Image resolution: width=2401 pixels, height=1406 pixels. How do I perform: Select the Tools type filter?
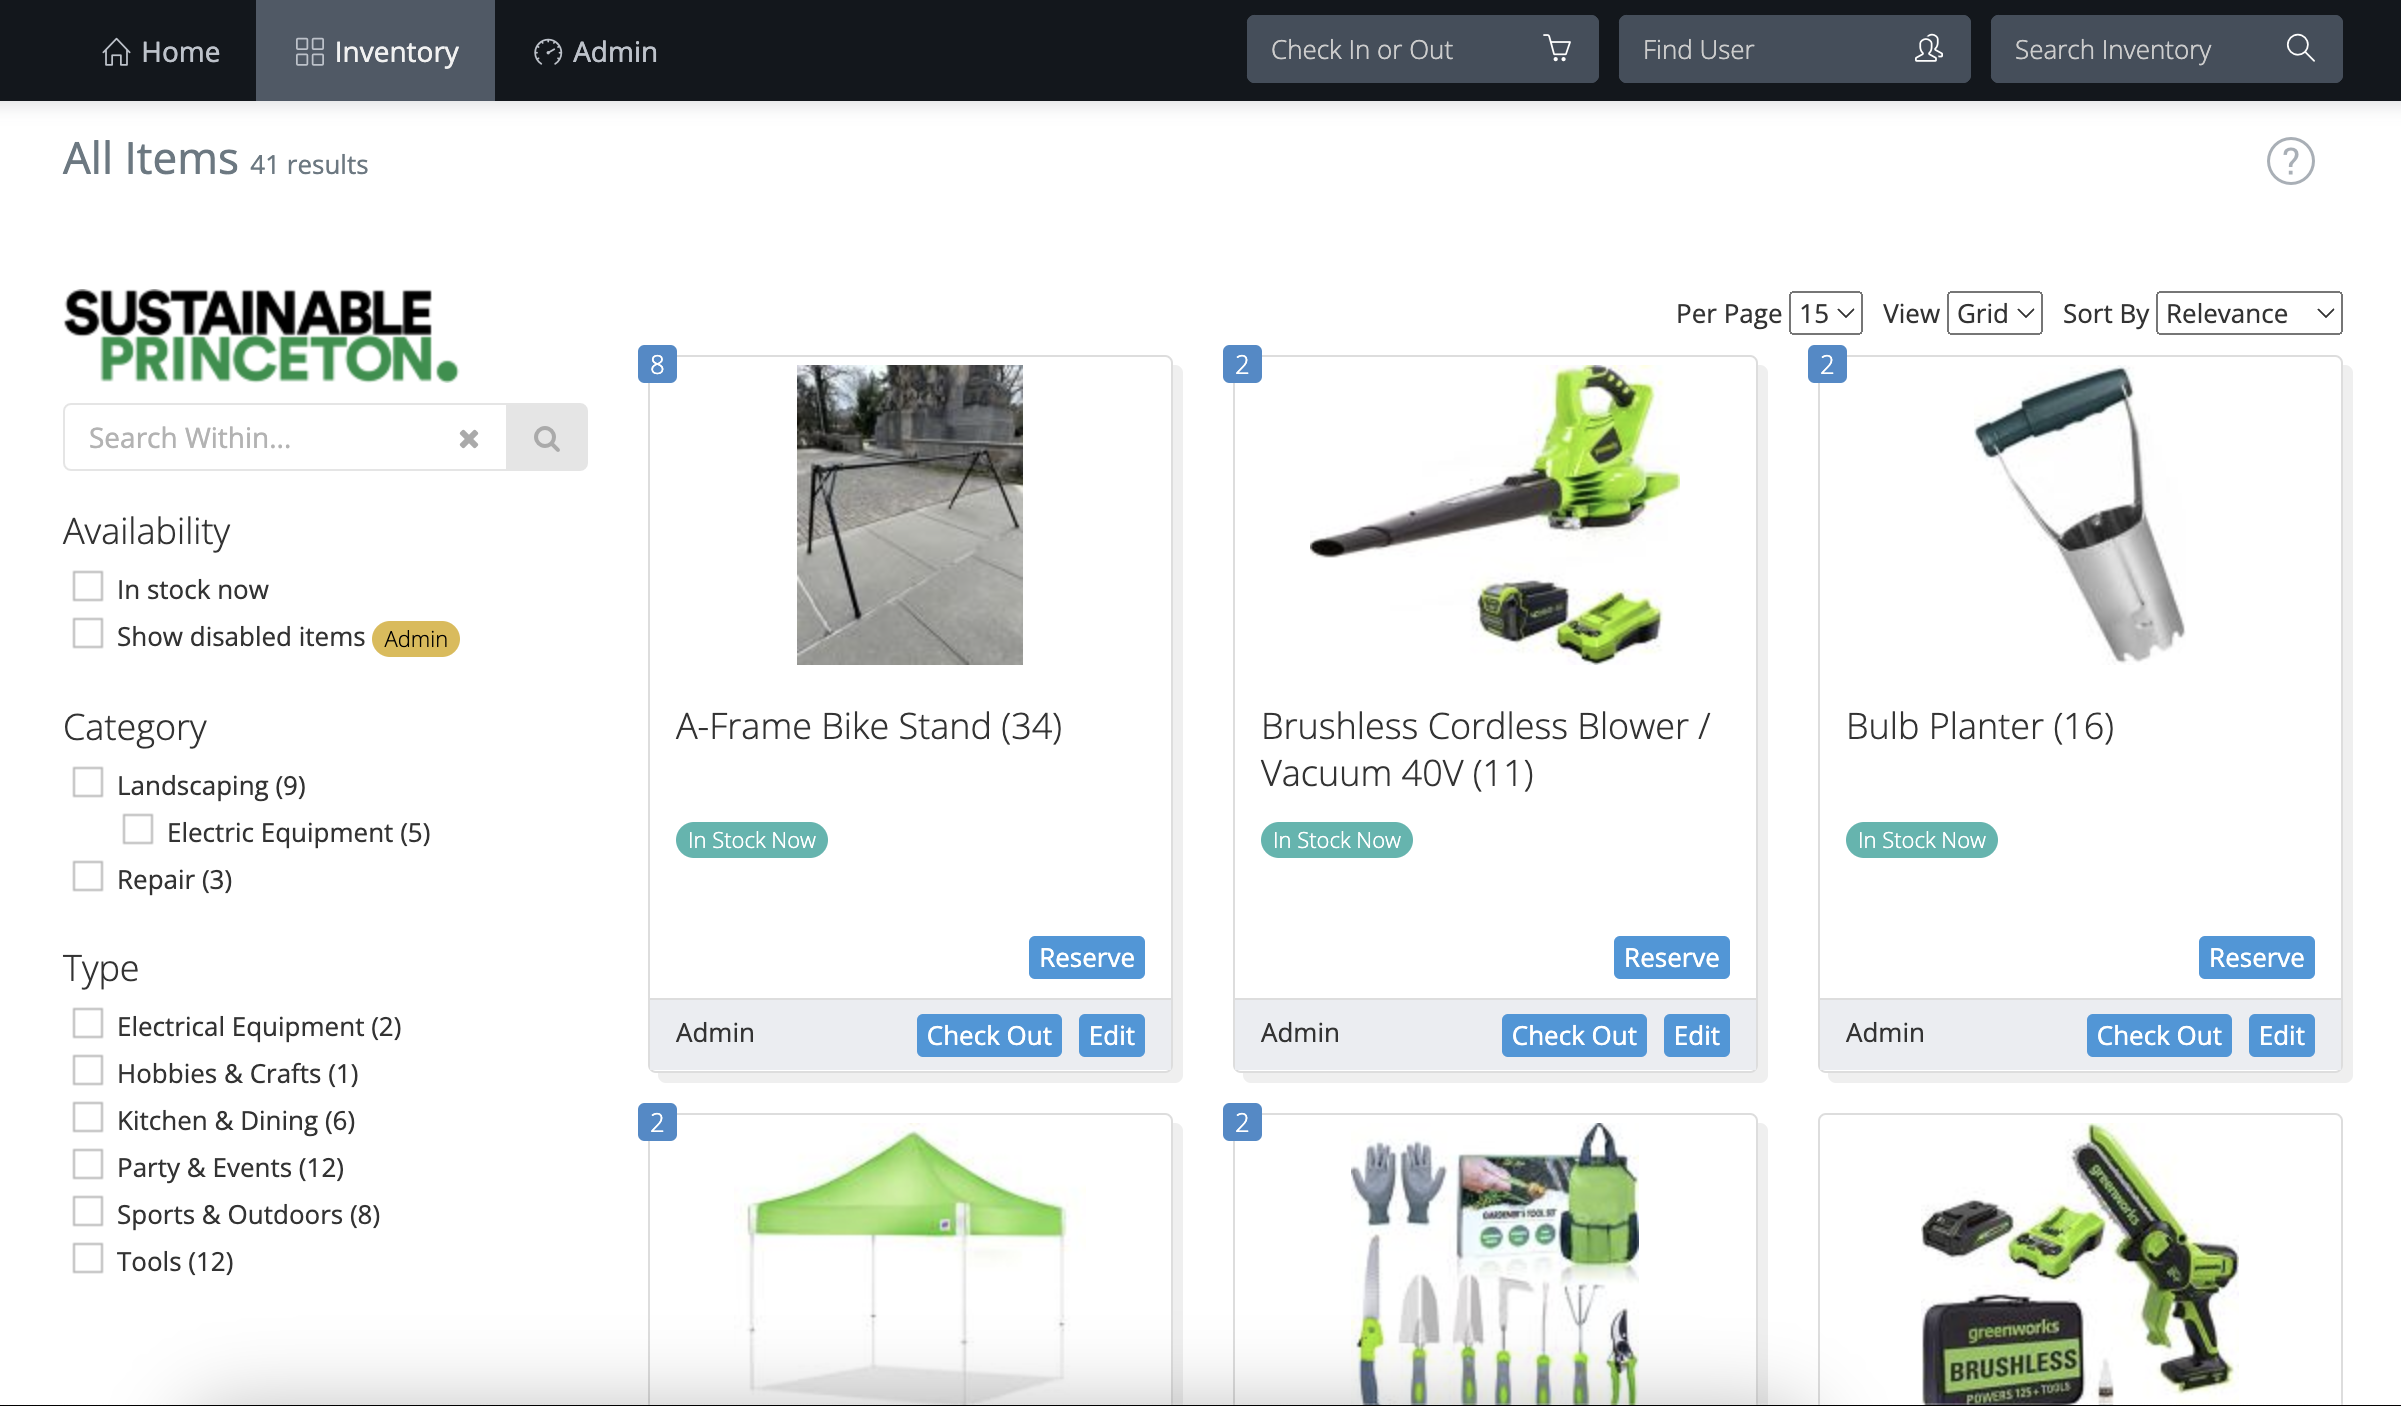(x=88, y=1259)
